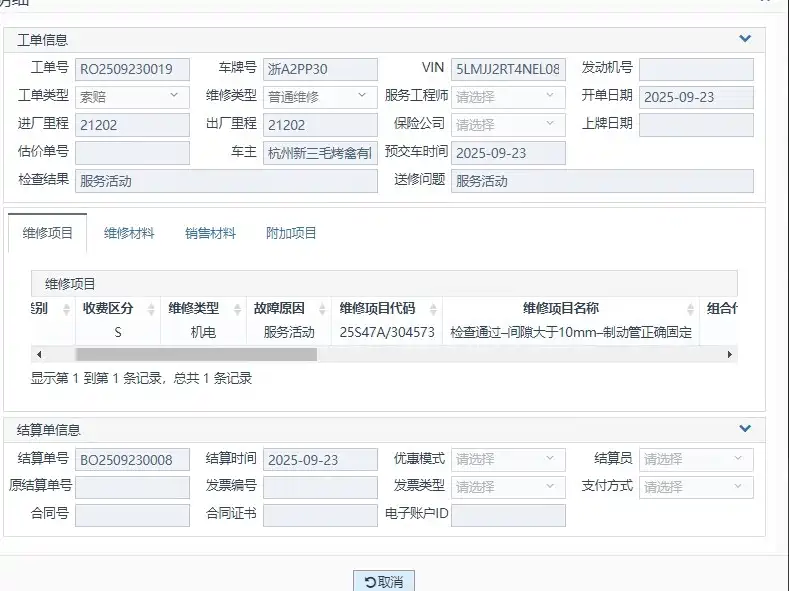
Task: Sort by 维修类型 column arrows
Action: [x=238, y=309]
